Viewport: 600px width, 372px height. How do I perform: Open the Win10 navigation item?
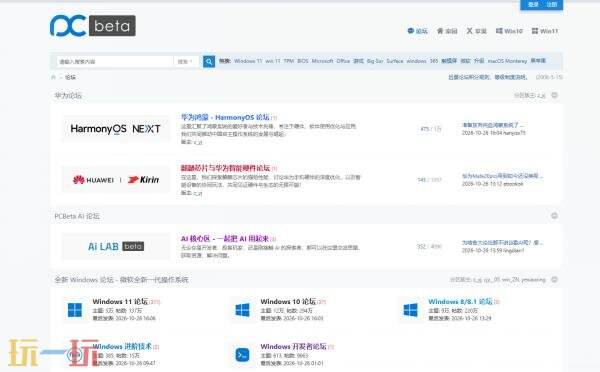tap(509, 31)
